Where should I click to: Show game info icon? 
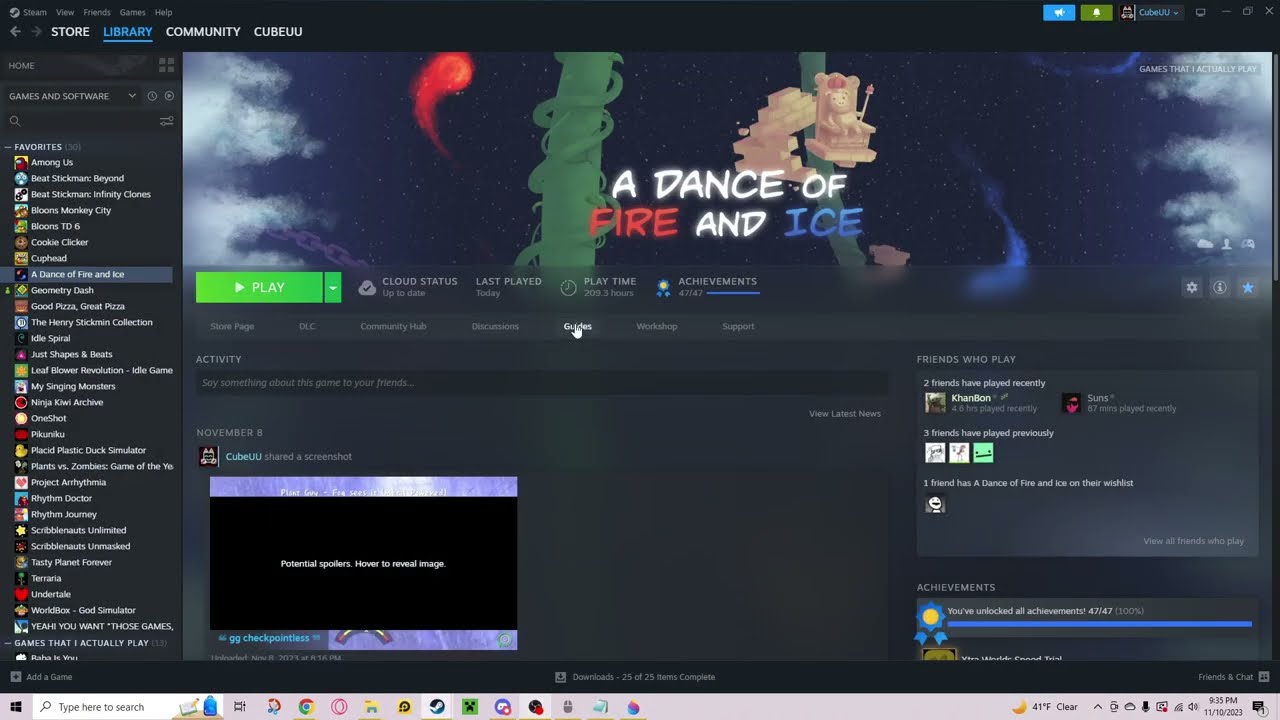[1220, 287]
